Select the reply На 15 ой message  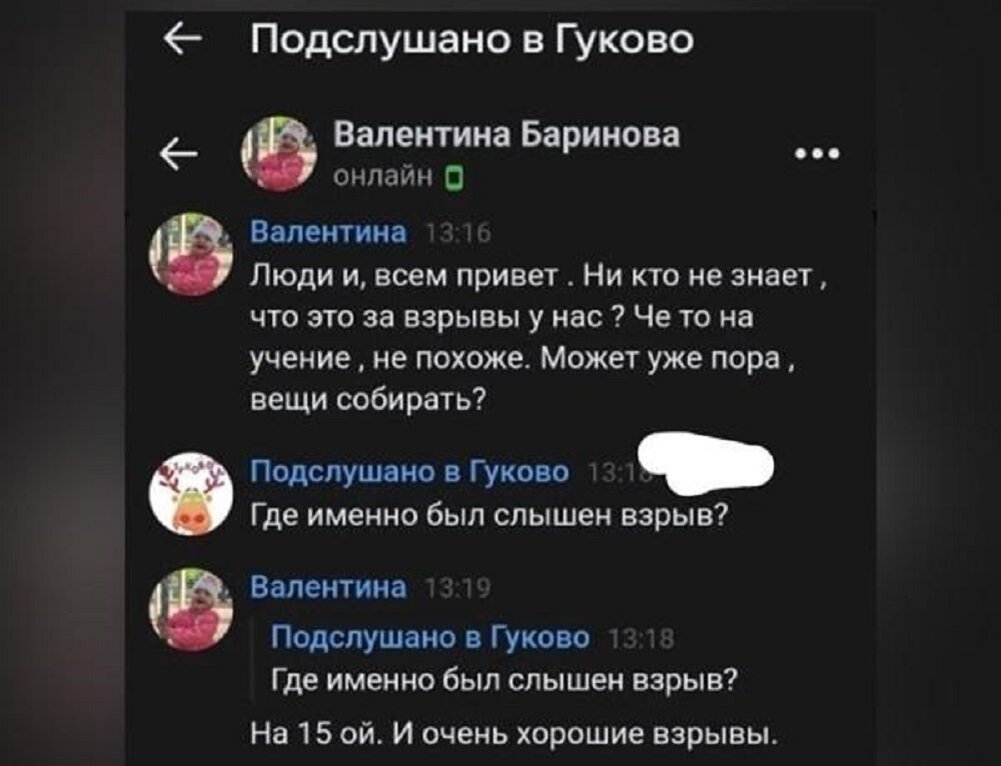pos(515,734)
